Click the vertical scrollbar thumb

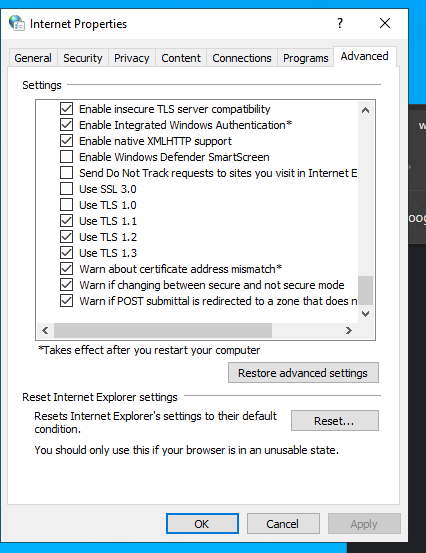pos(365,290)
